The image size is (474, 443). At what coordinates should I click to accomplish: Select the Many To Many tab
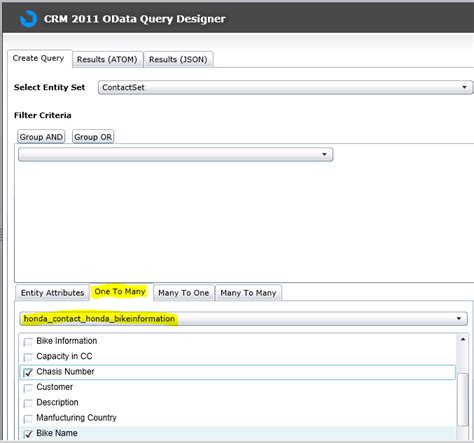pos(248,293)
